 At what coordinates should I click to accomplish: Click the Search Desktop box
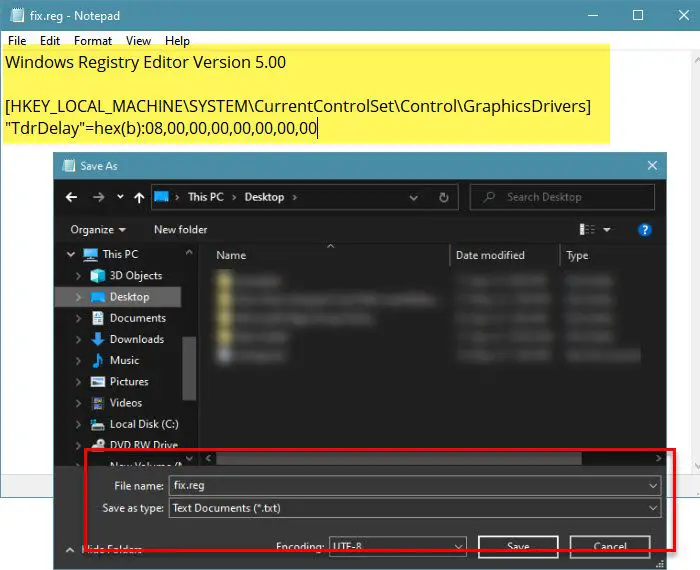562,197
